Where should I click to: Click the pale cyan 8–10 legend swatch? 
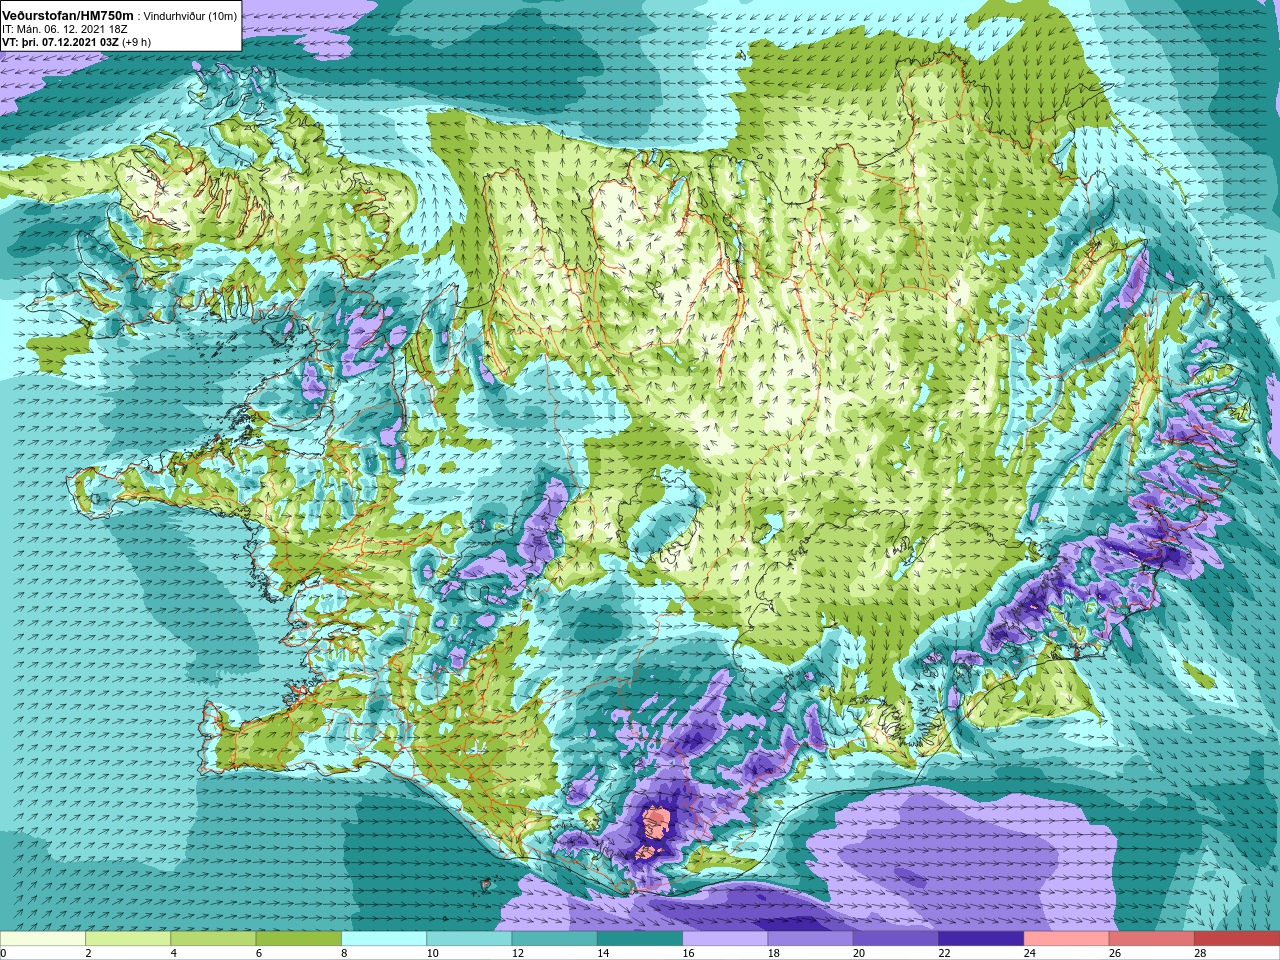(x=384, y=938)
